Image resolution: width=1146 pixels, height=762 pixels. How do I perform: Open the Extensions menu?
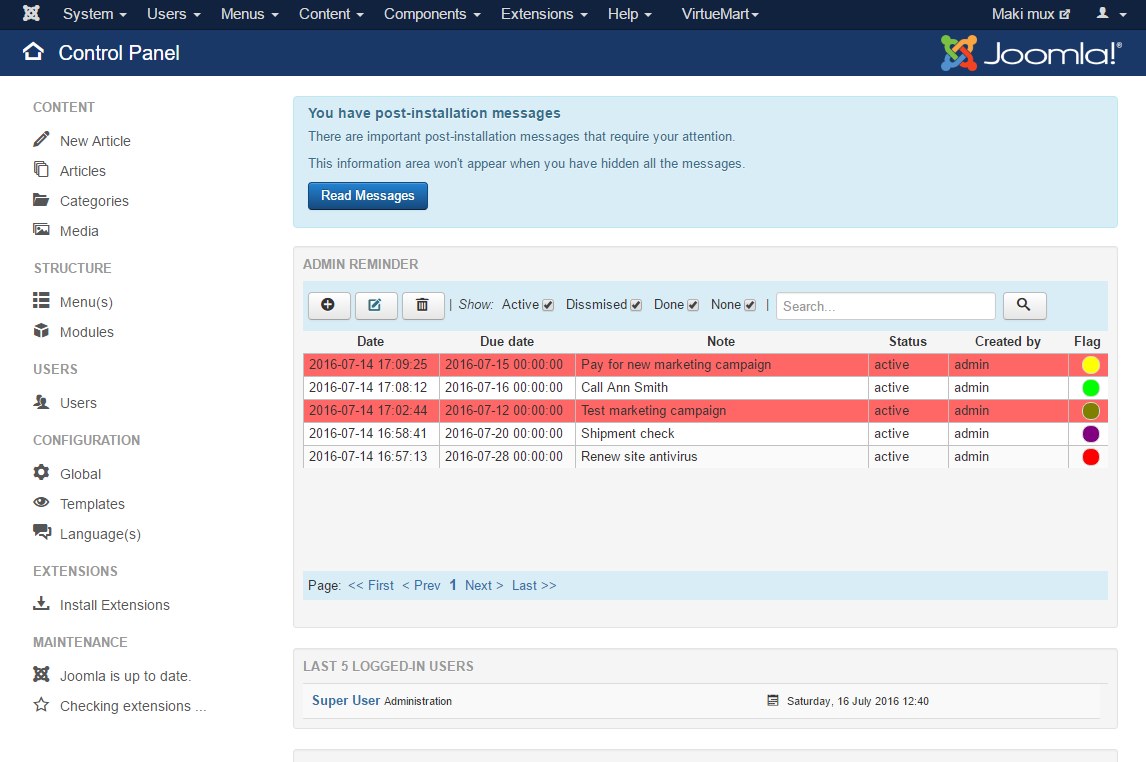[x=543, y=14]
